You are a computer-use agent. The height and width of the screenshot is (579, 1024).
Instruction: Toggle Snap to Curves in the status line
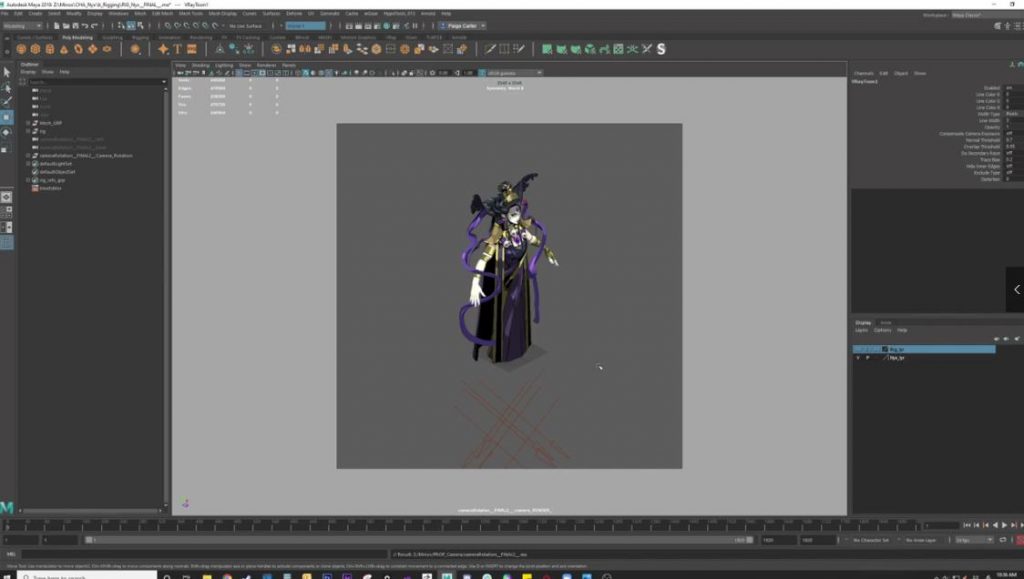pos(177,26)
